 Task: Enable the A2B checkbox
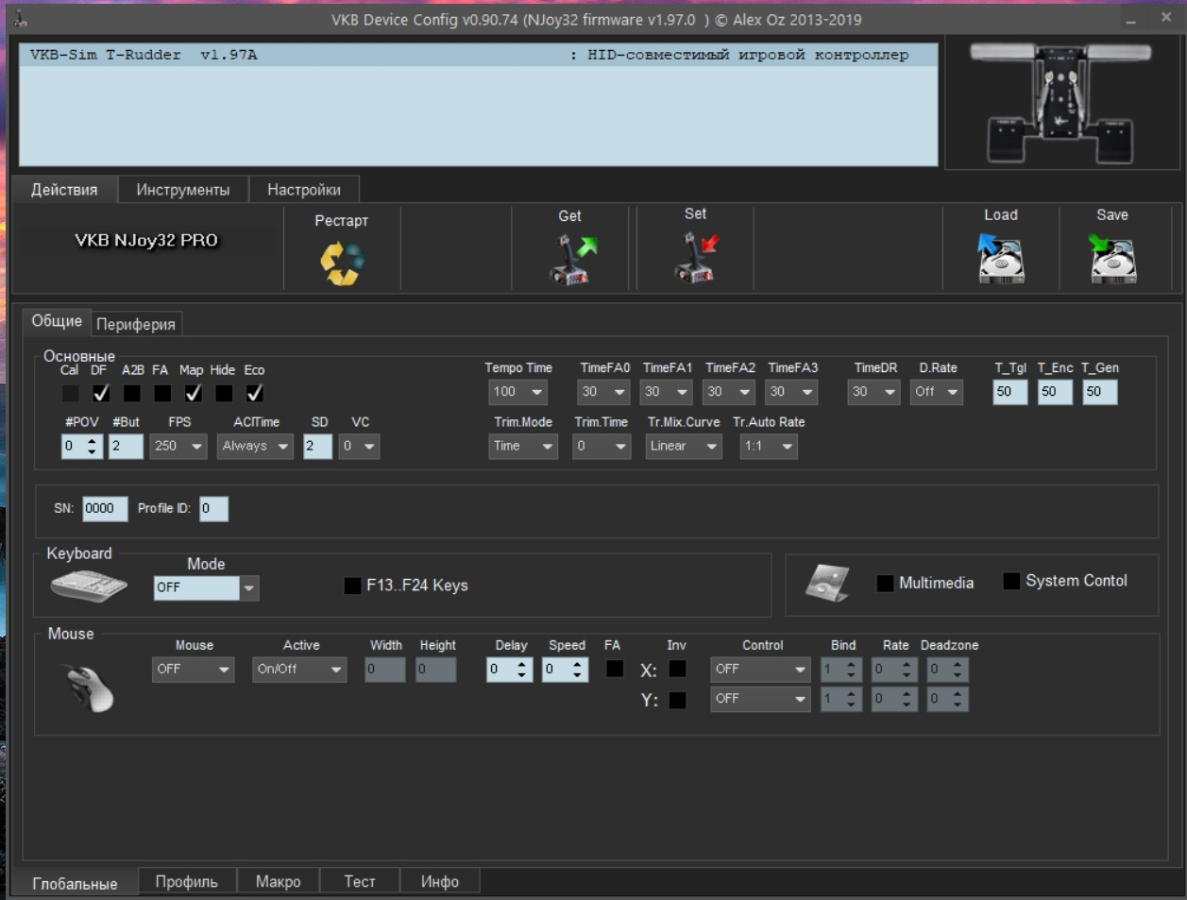(132, 393)
